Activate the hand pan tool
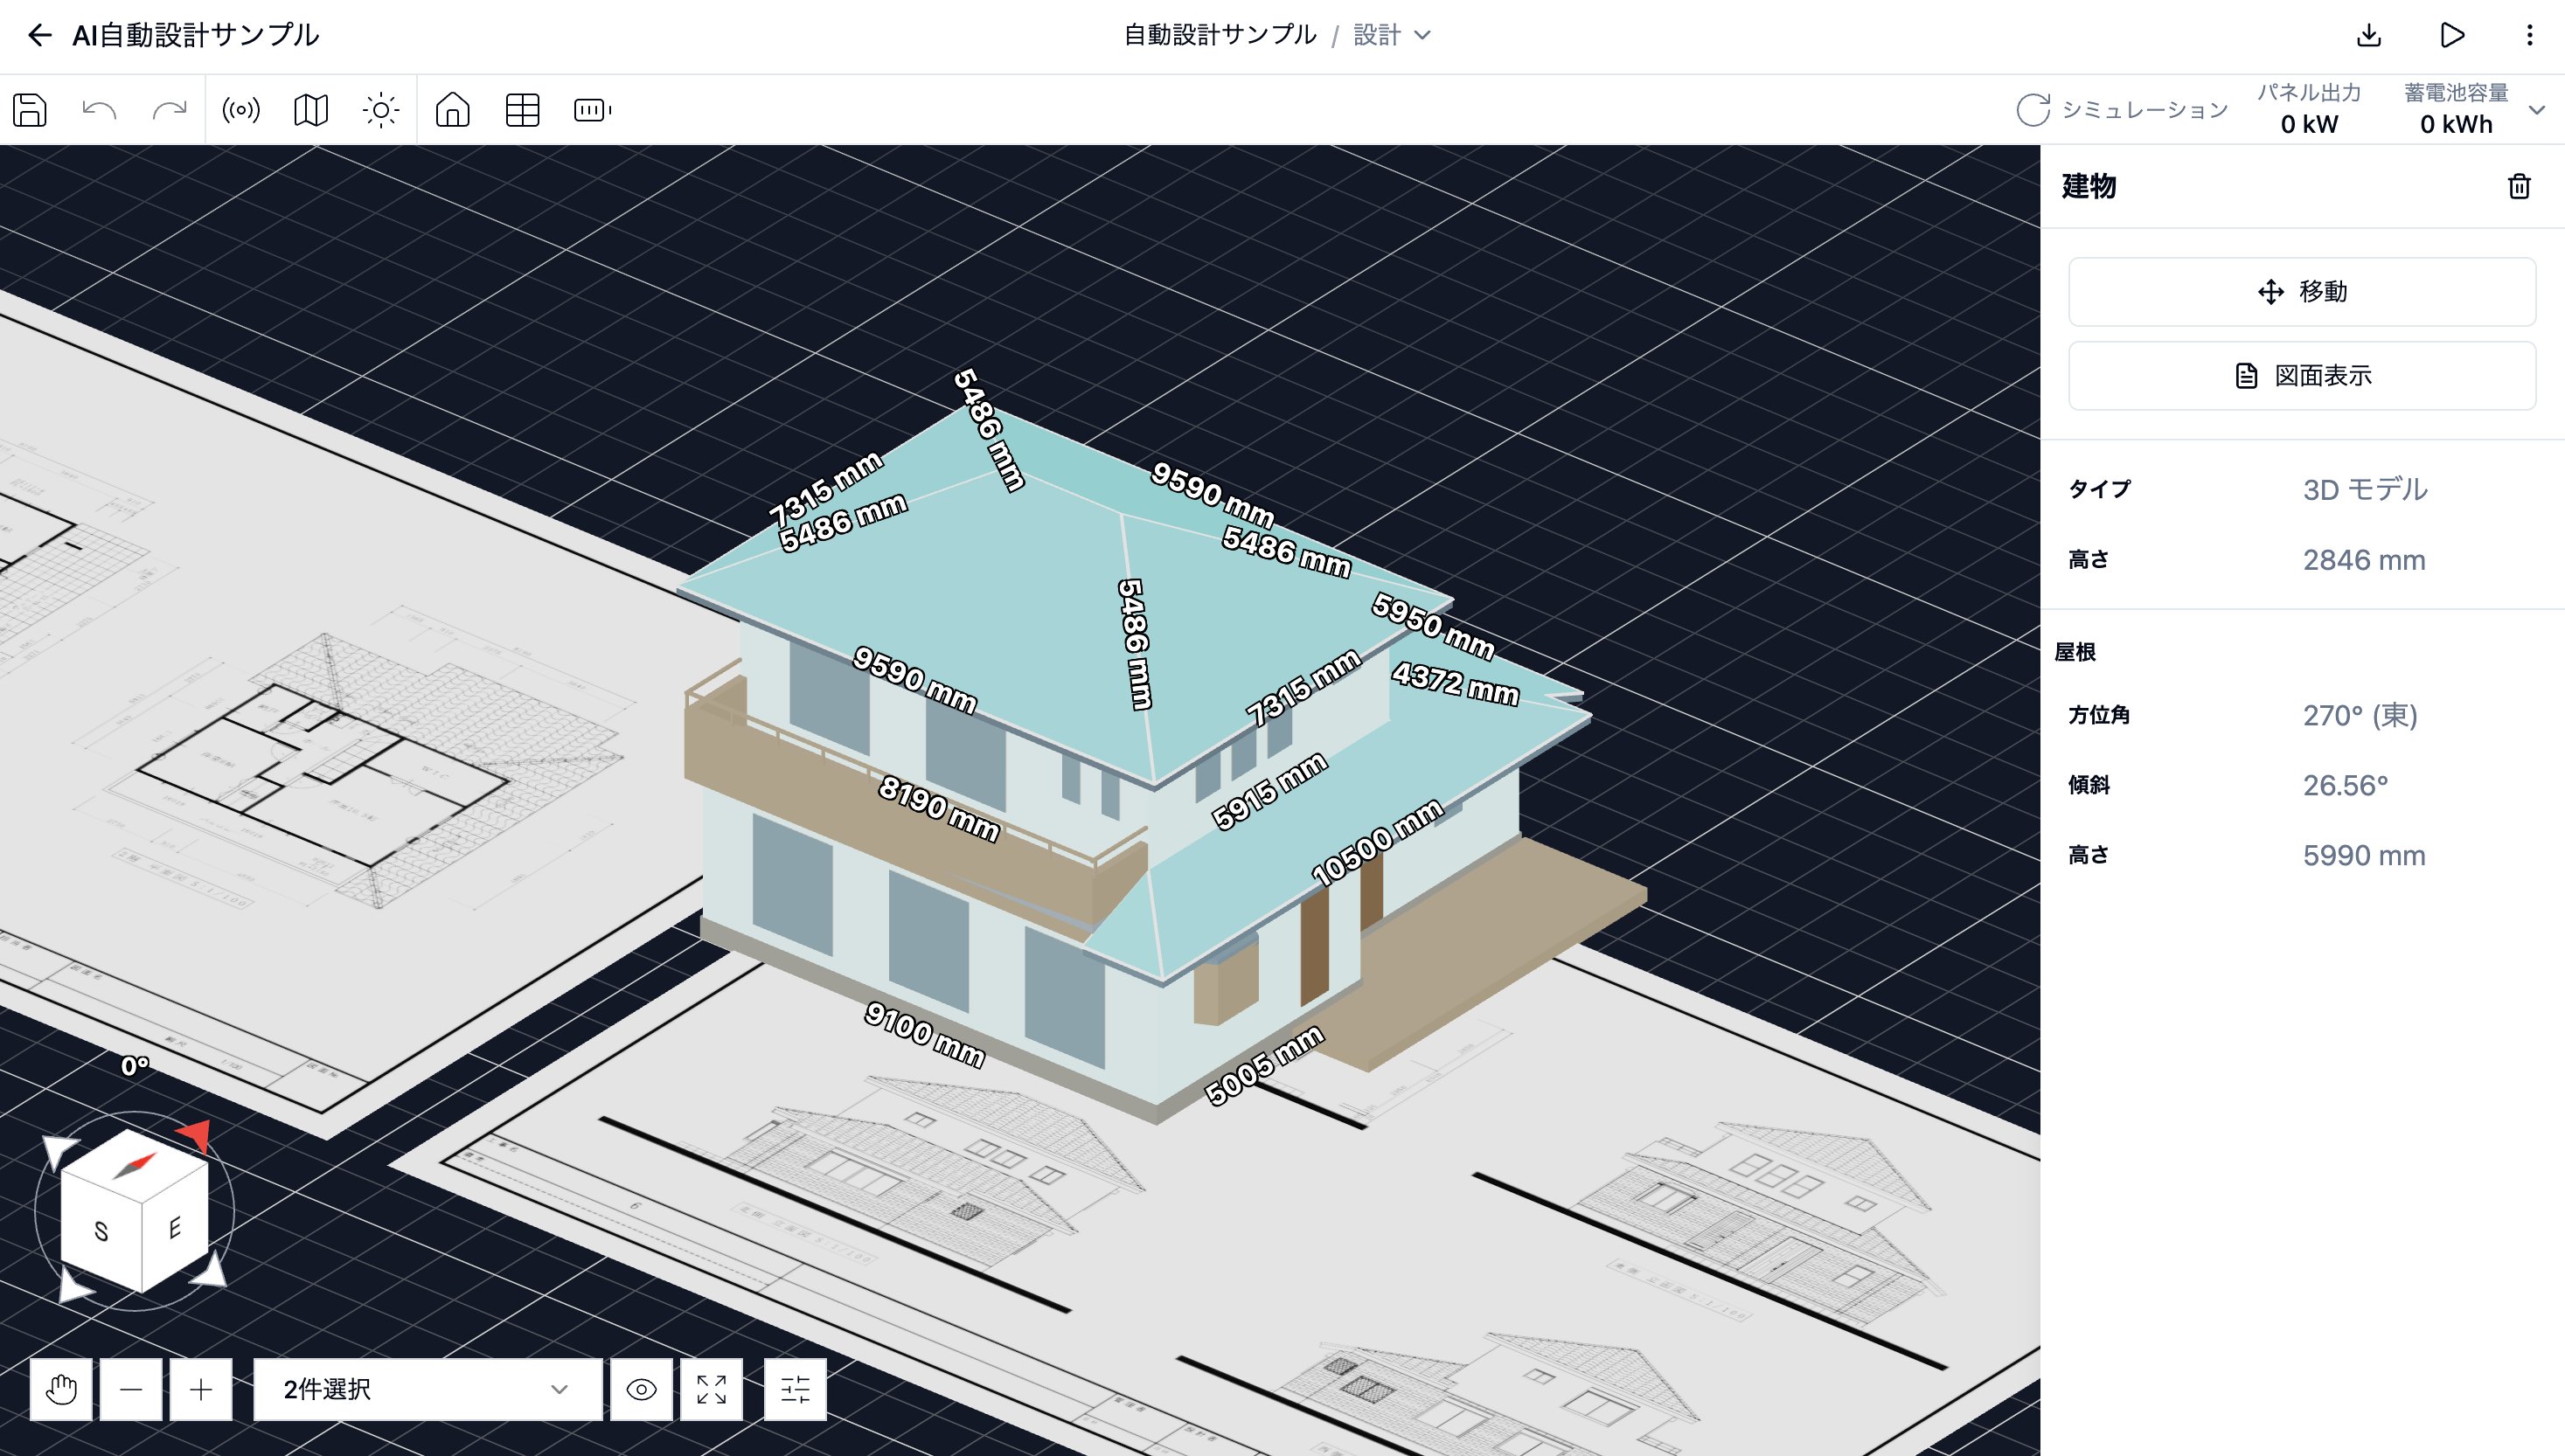The height and width of the screenshot is (1456, 2565). 61,1389
